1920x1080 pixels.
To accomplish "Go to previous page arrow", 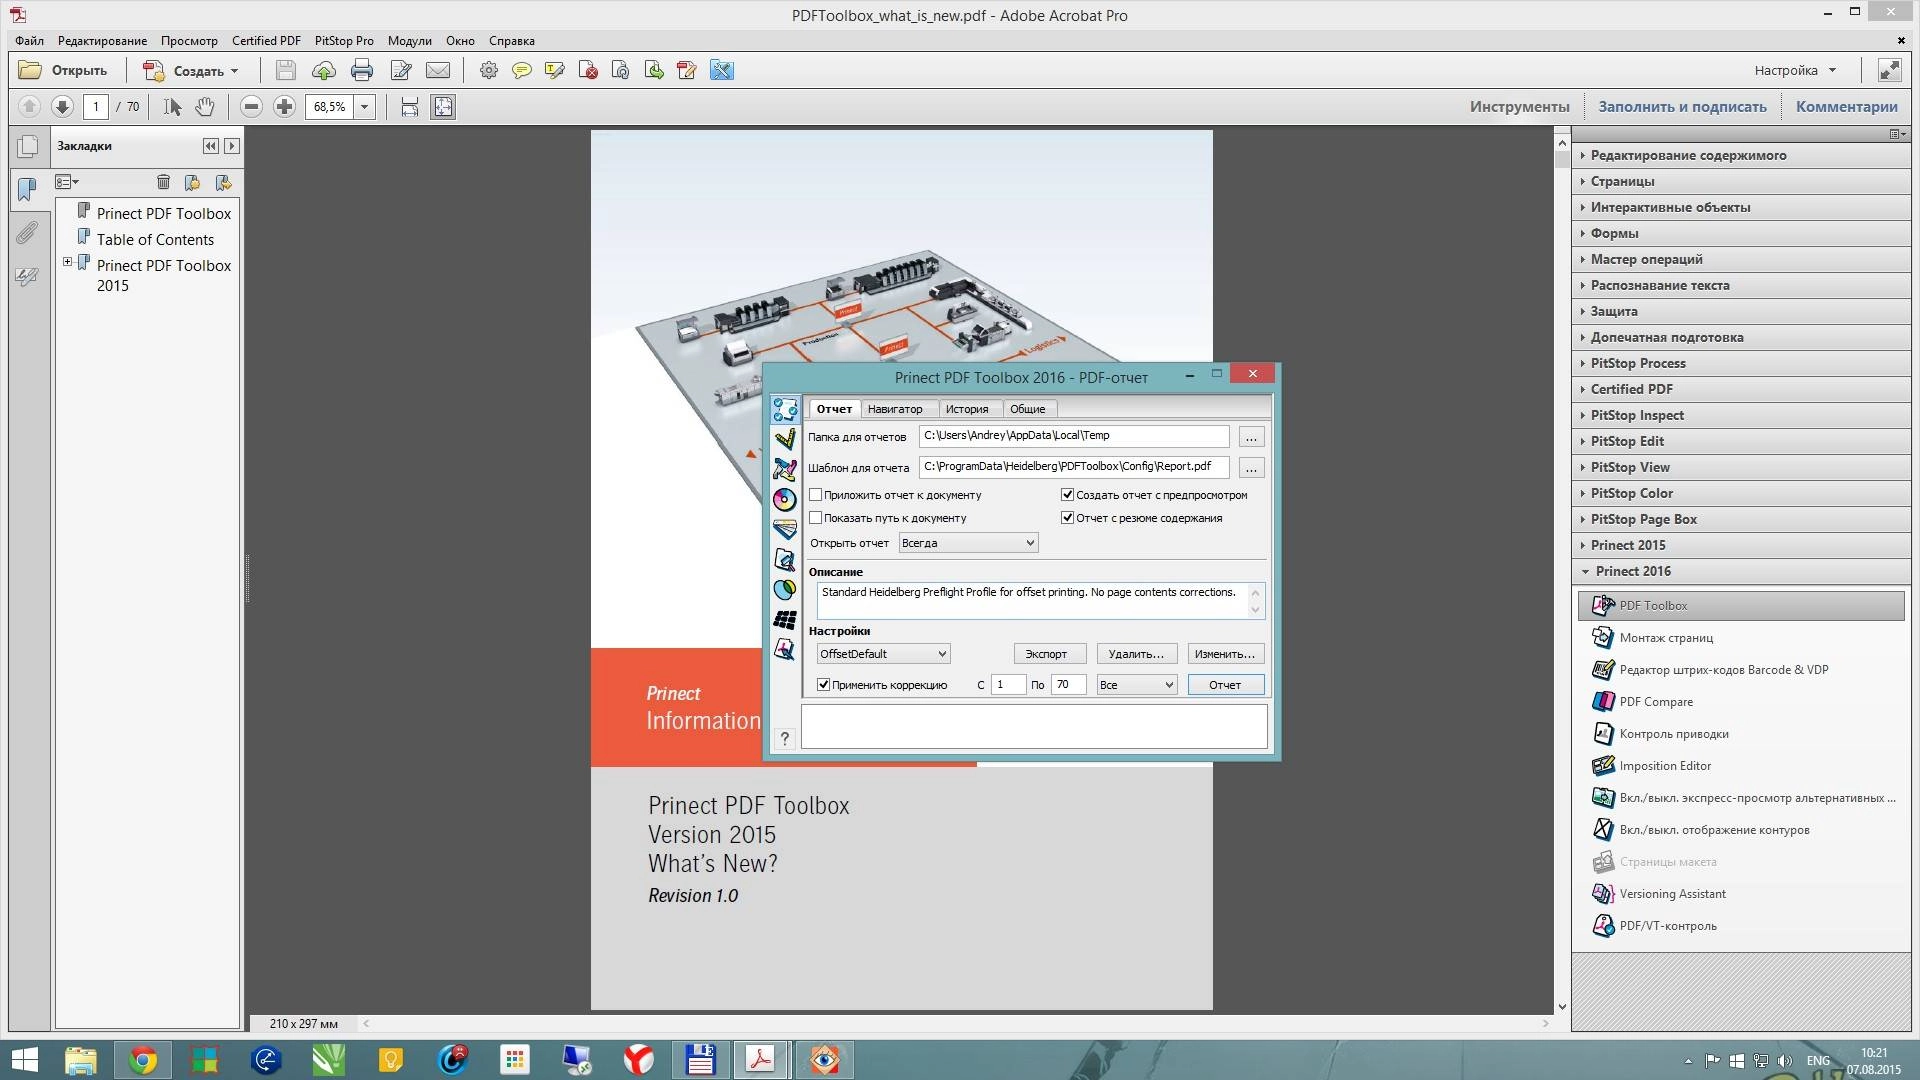I will point(29,106).
